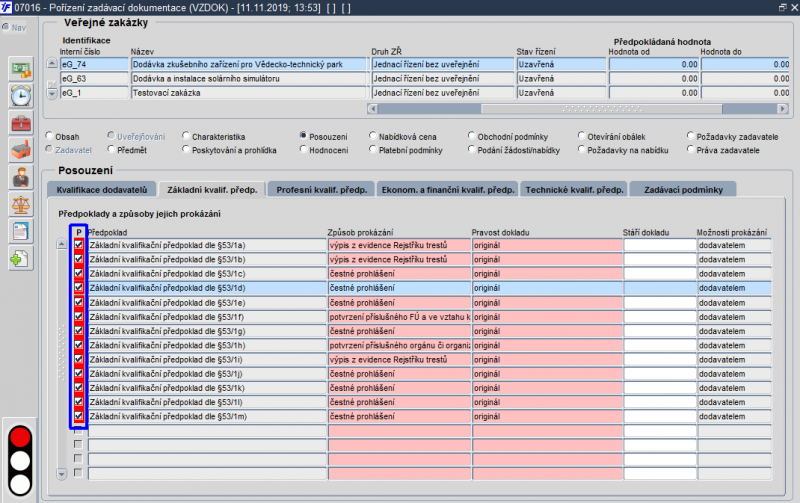Open the alarm clock sidebar icon
Screen dimensions: 800x503
pyautogui.click(x=21, y=96)
